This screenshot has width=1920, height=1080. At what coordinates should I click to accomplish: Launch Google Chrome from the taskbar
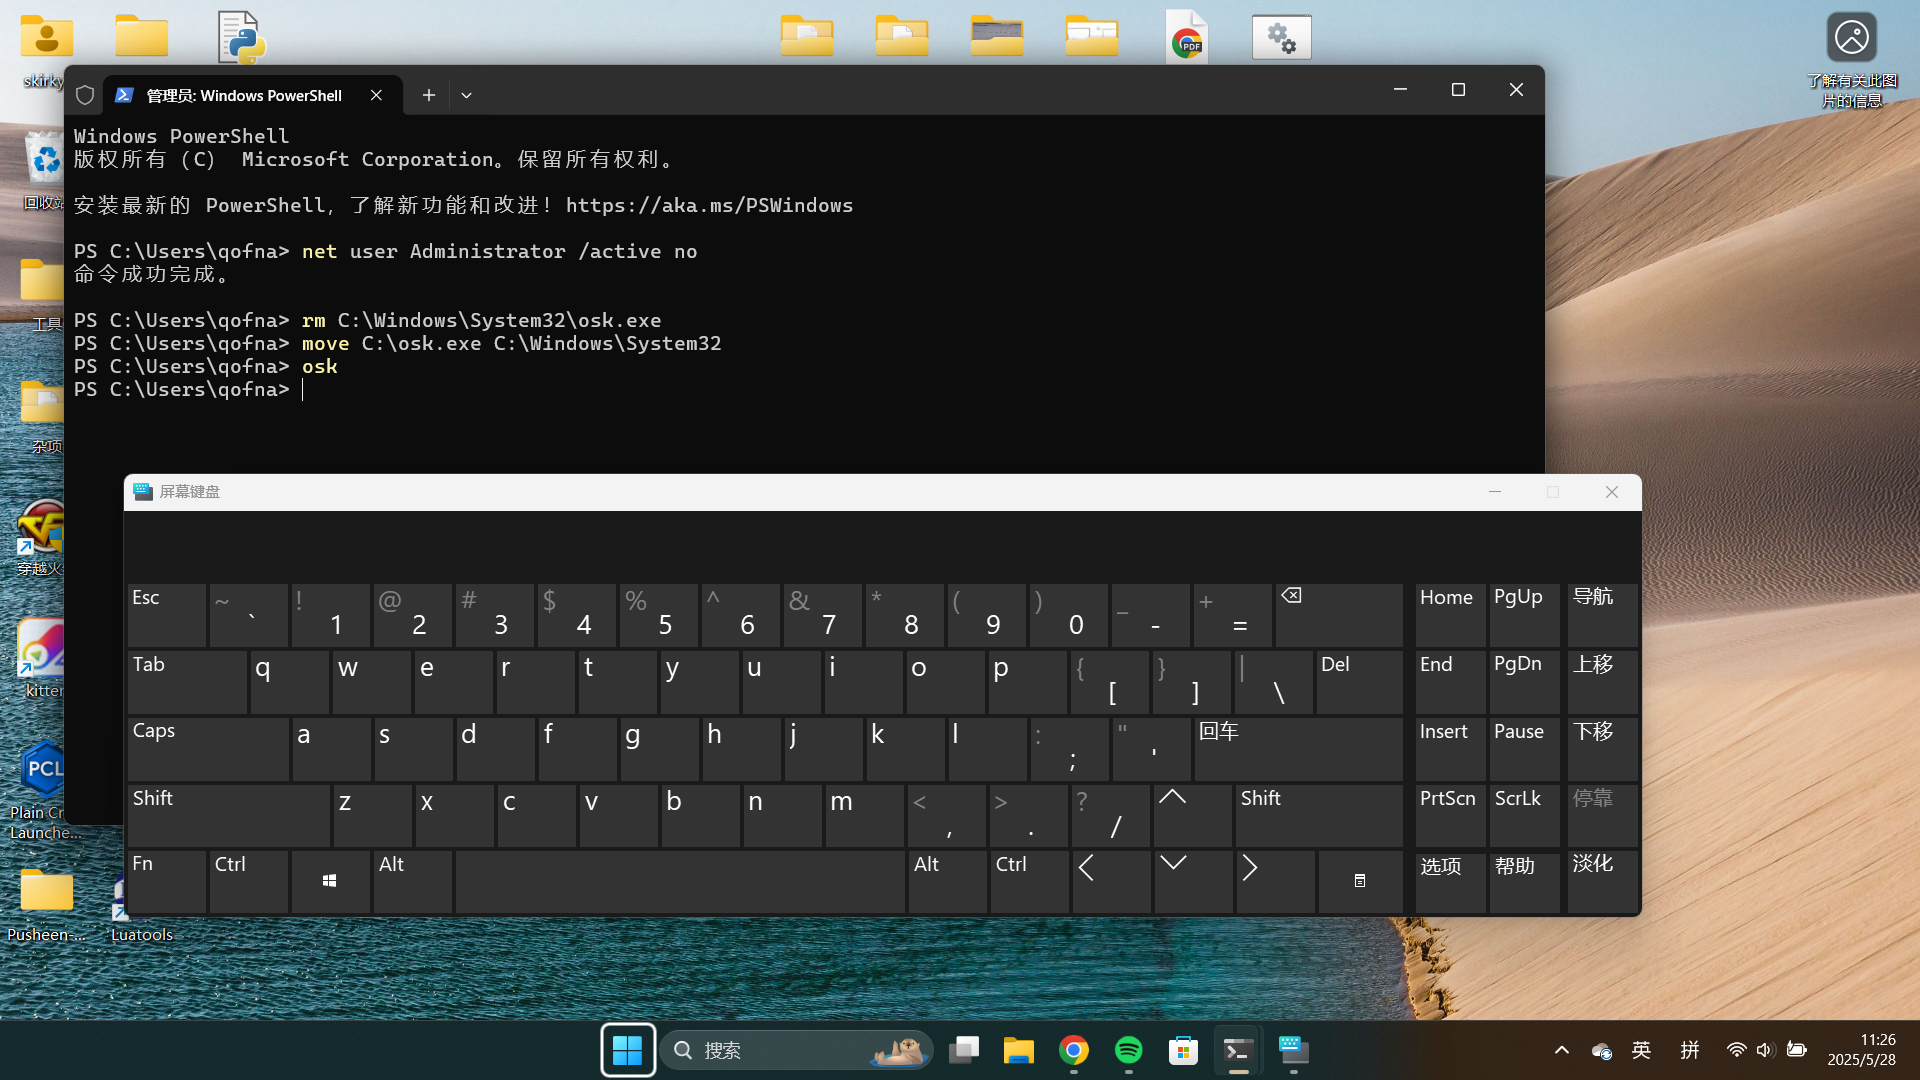tap(1074, 1050)
